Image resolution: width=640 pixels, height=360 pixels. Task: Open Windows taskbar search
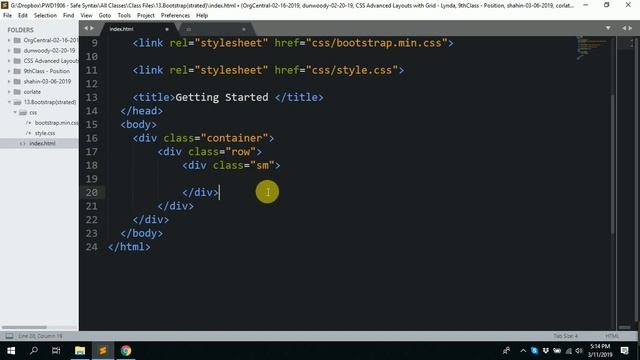(x=34, y=351)
